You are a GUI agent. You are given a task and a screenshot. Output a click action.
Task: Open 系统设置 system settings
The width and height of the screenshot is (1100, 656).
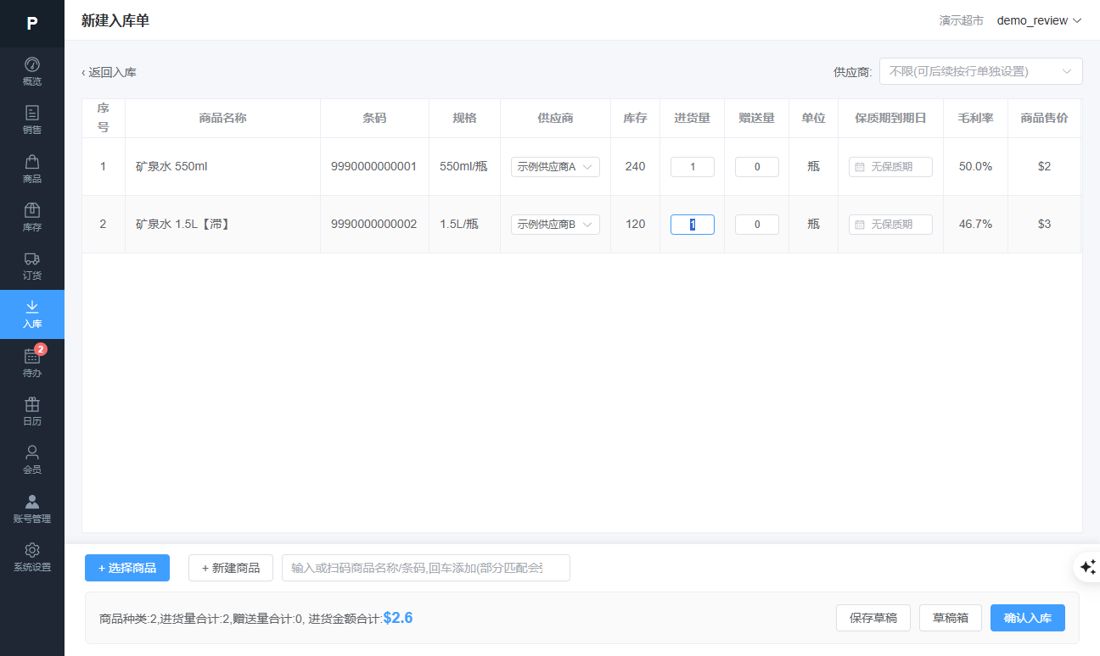click(32, 557)
